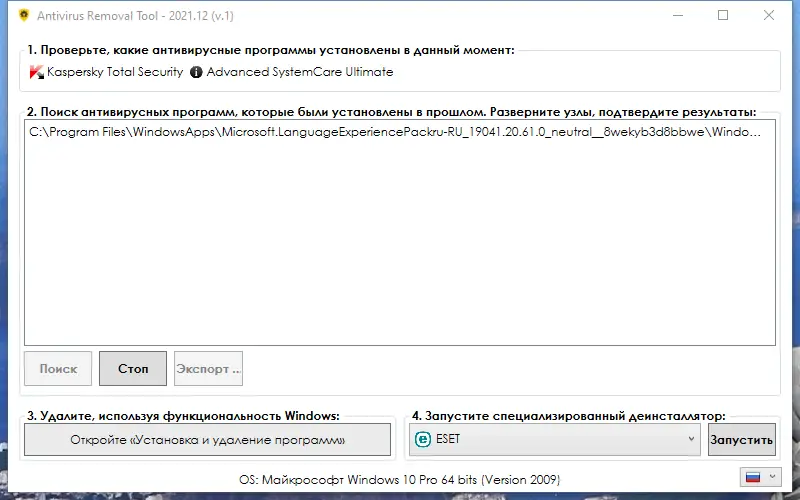The image size is (800, 500).
Task: Open «Установка и удаление программ» button
Action: coord(207,439)
